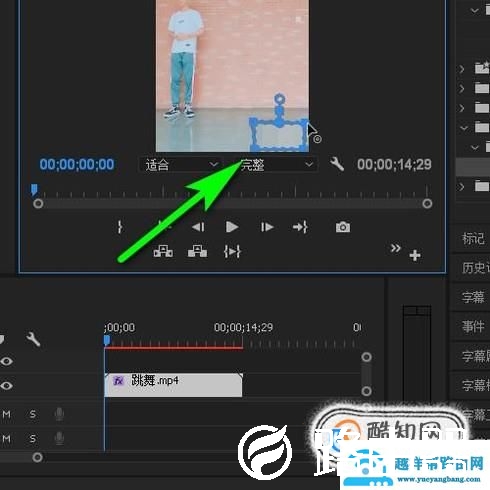This screenshot has height=490, width=490.
Task: Export frame with camera icon
Action: pyautogui.click(x=343, y=227)
